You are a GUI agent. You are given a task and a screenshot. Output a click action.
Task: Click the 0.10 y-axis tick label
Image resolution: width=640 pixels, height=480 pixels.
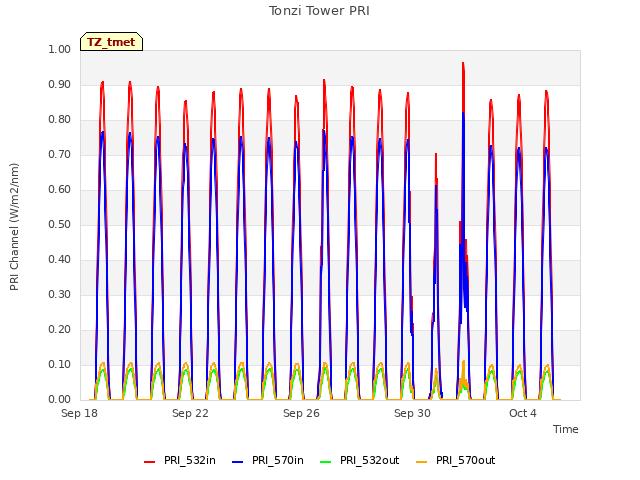coord(60,364)
